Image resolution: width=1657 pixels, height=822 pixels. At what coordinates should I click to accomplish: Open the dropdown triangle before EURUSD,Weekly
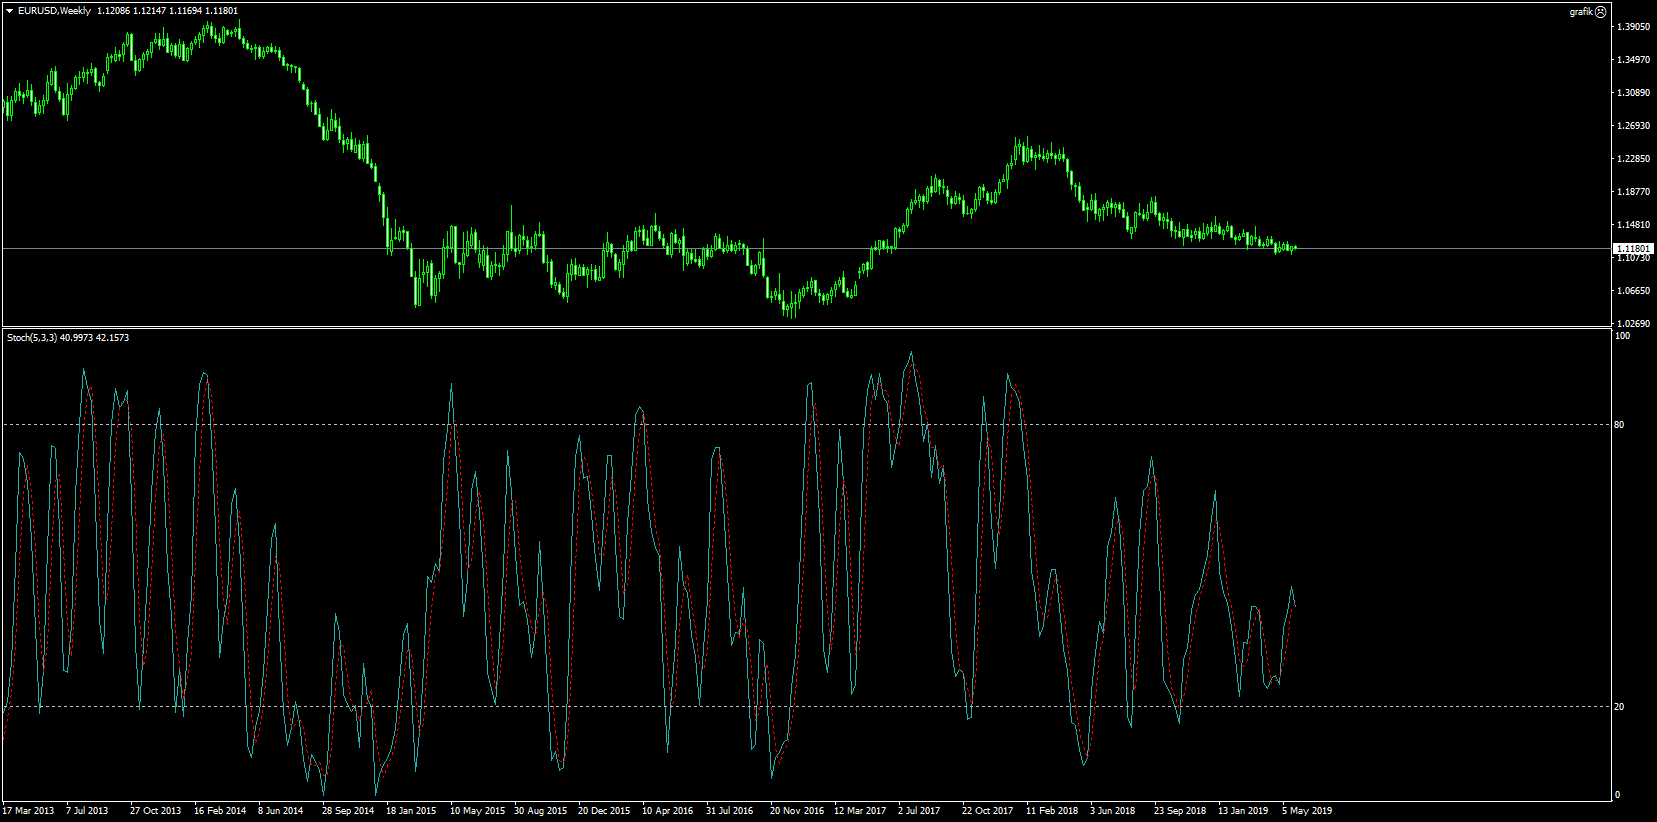tap(9, 11)
